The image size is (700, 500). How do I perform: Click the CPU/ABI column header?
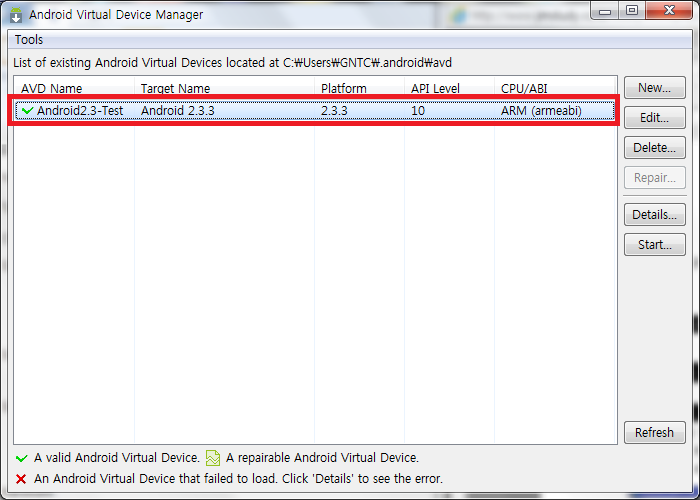555,88
